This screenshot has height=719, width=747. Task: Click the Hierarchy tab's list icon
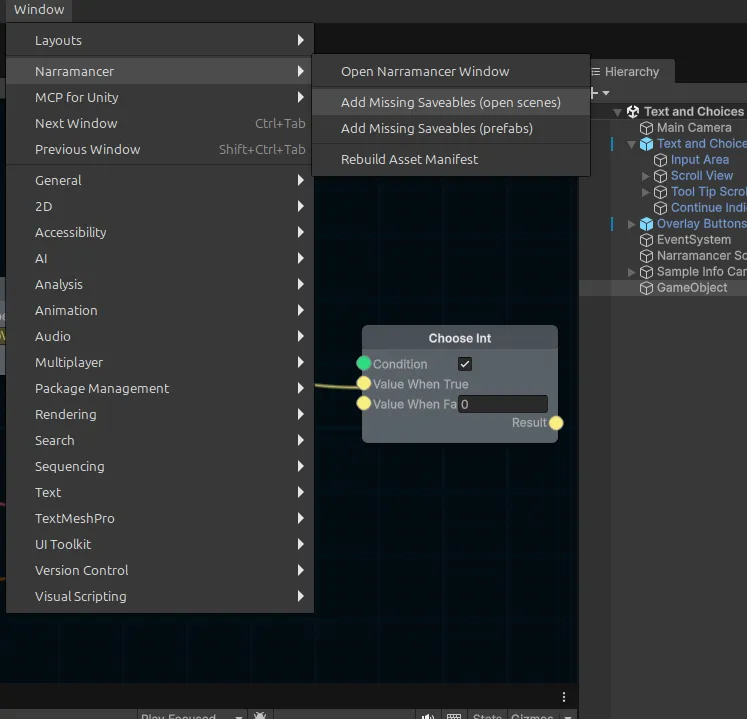point(596,72)
